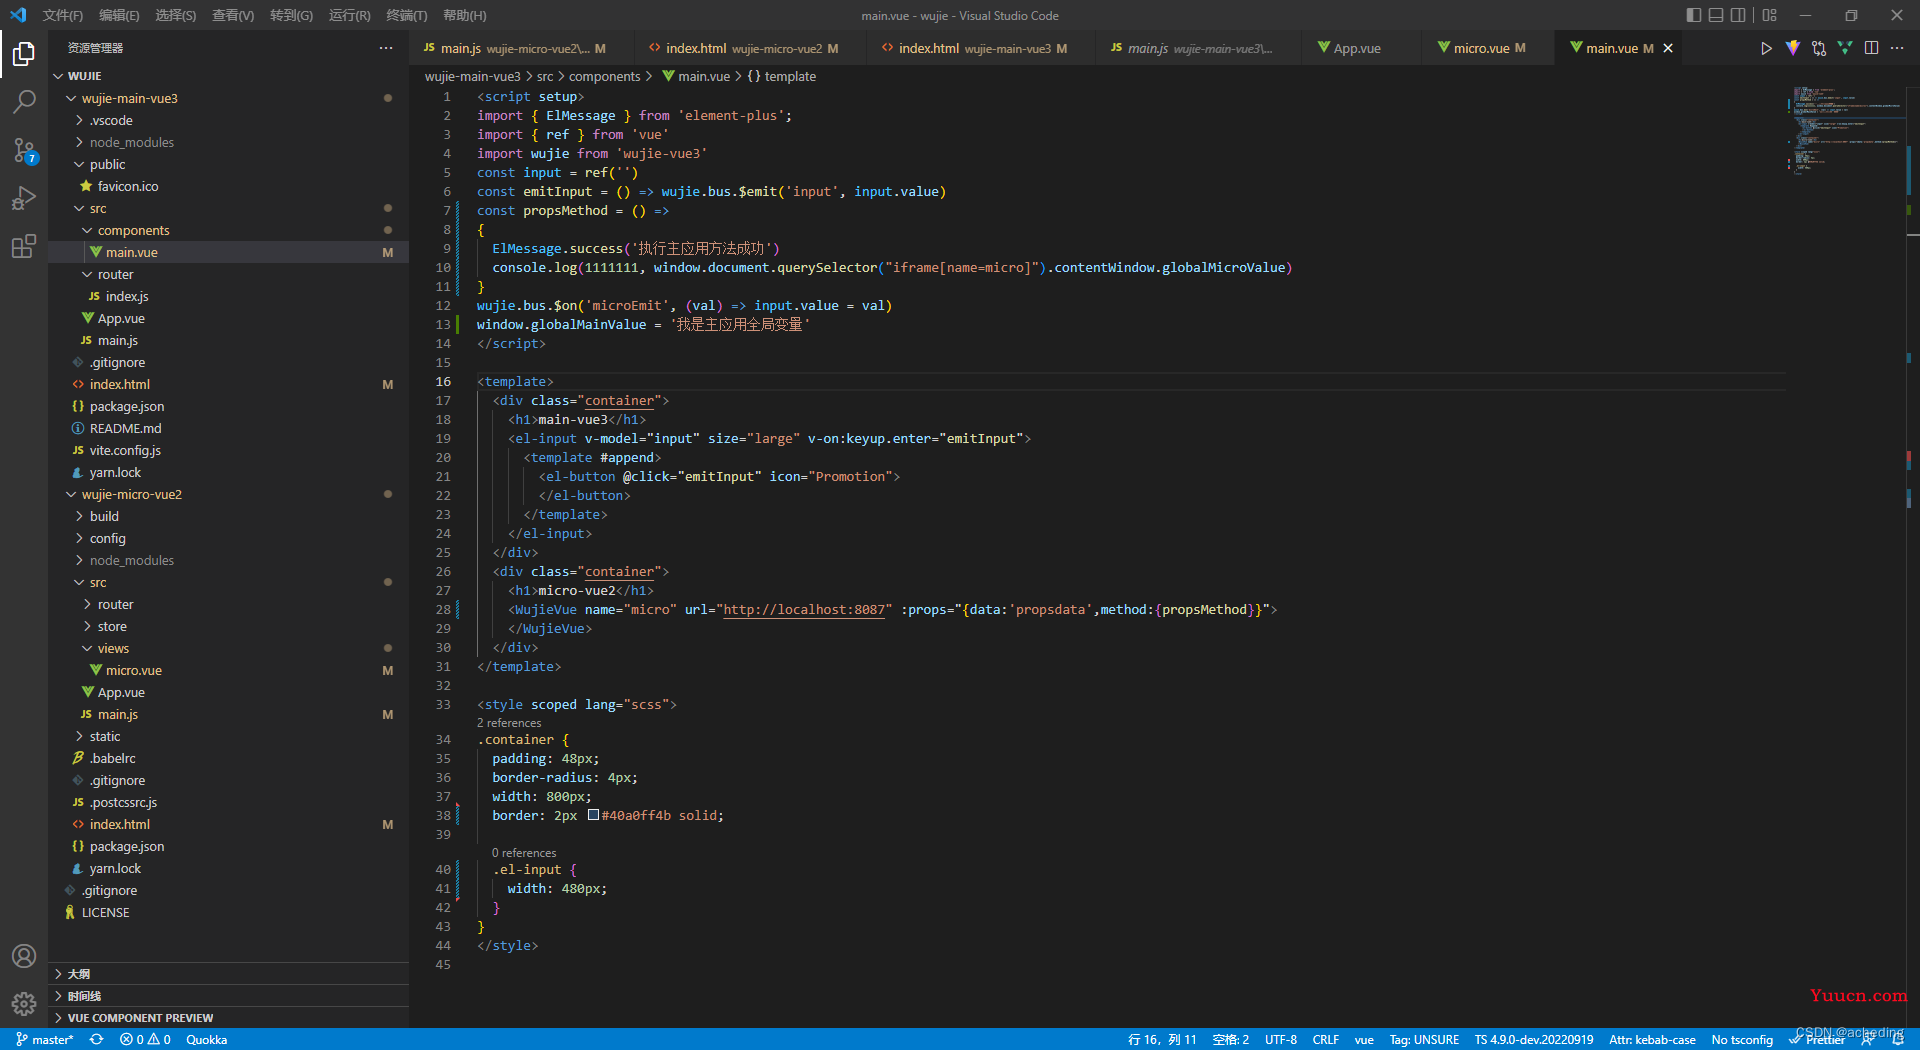Viewport: 1920px width, 1050px height.
Task: Open errors and warnings count in status bar
Action: coord(145,1039)
